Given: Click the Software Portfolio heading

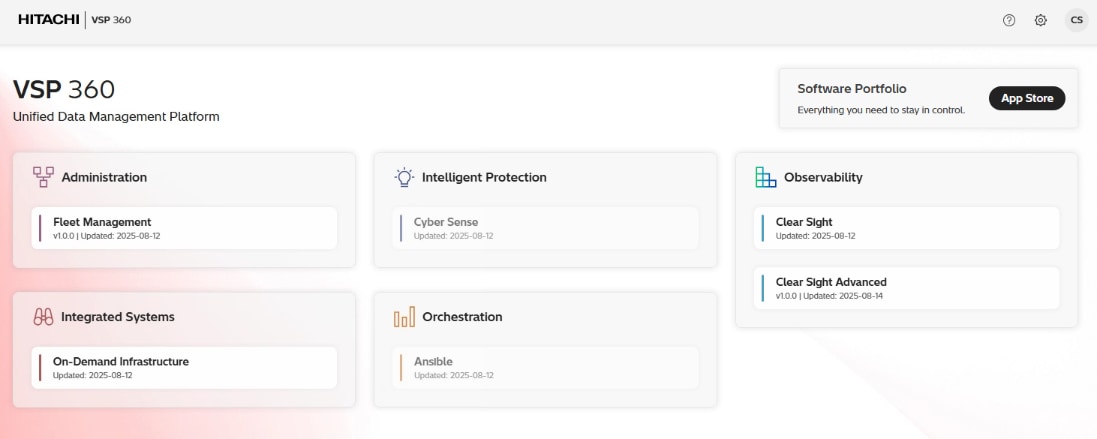Looking at the screenshot, I should click(x=852, y=89).
